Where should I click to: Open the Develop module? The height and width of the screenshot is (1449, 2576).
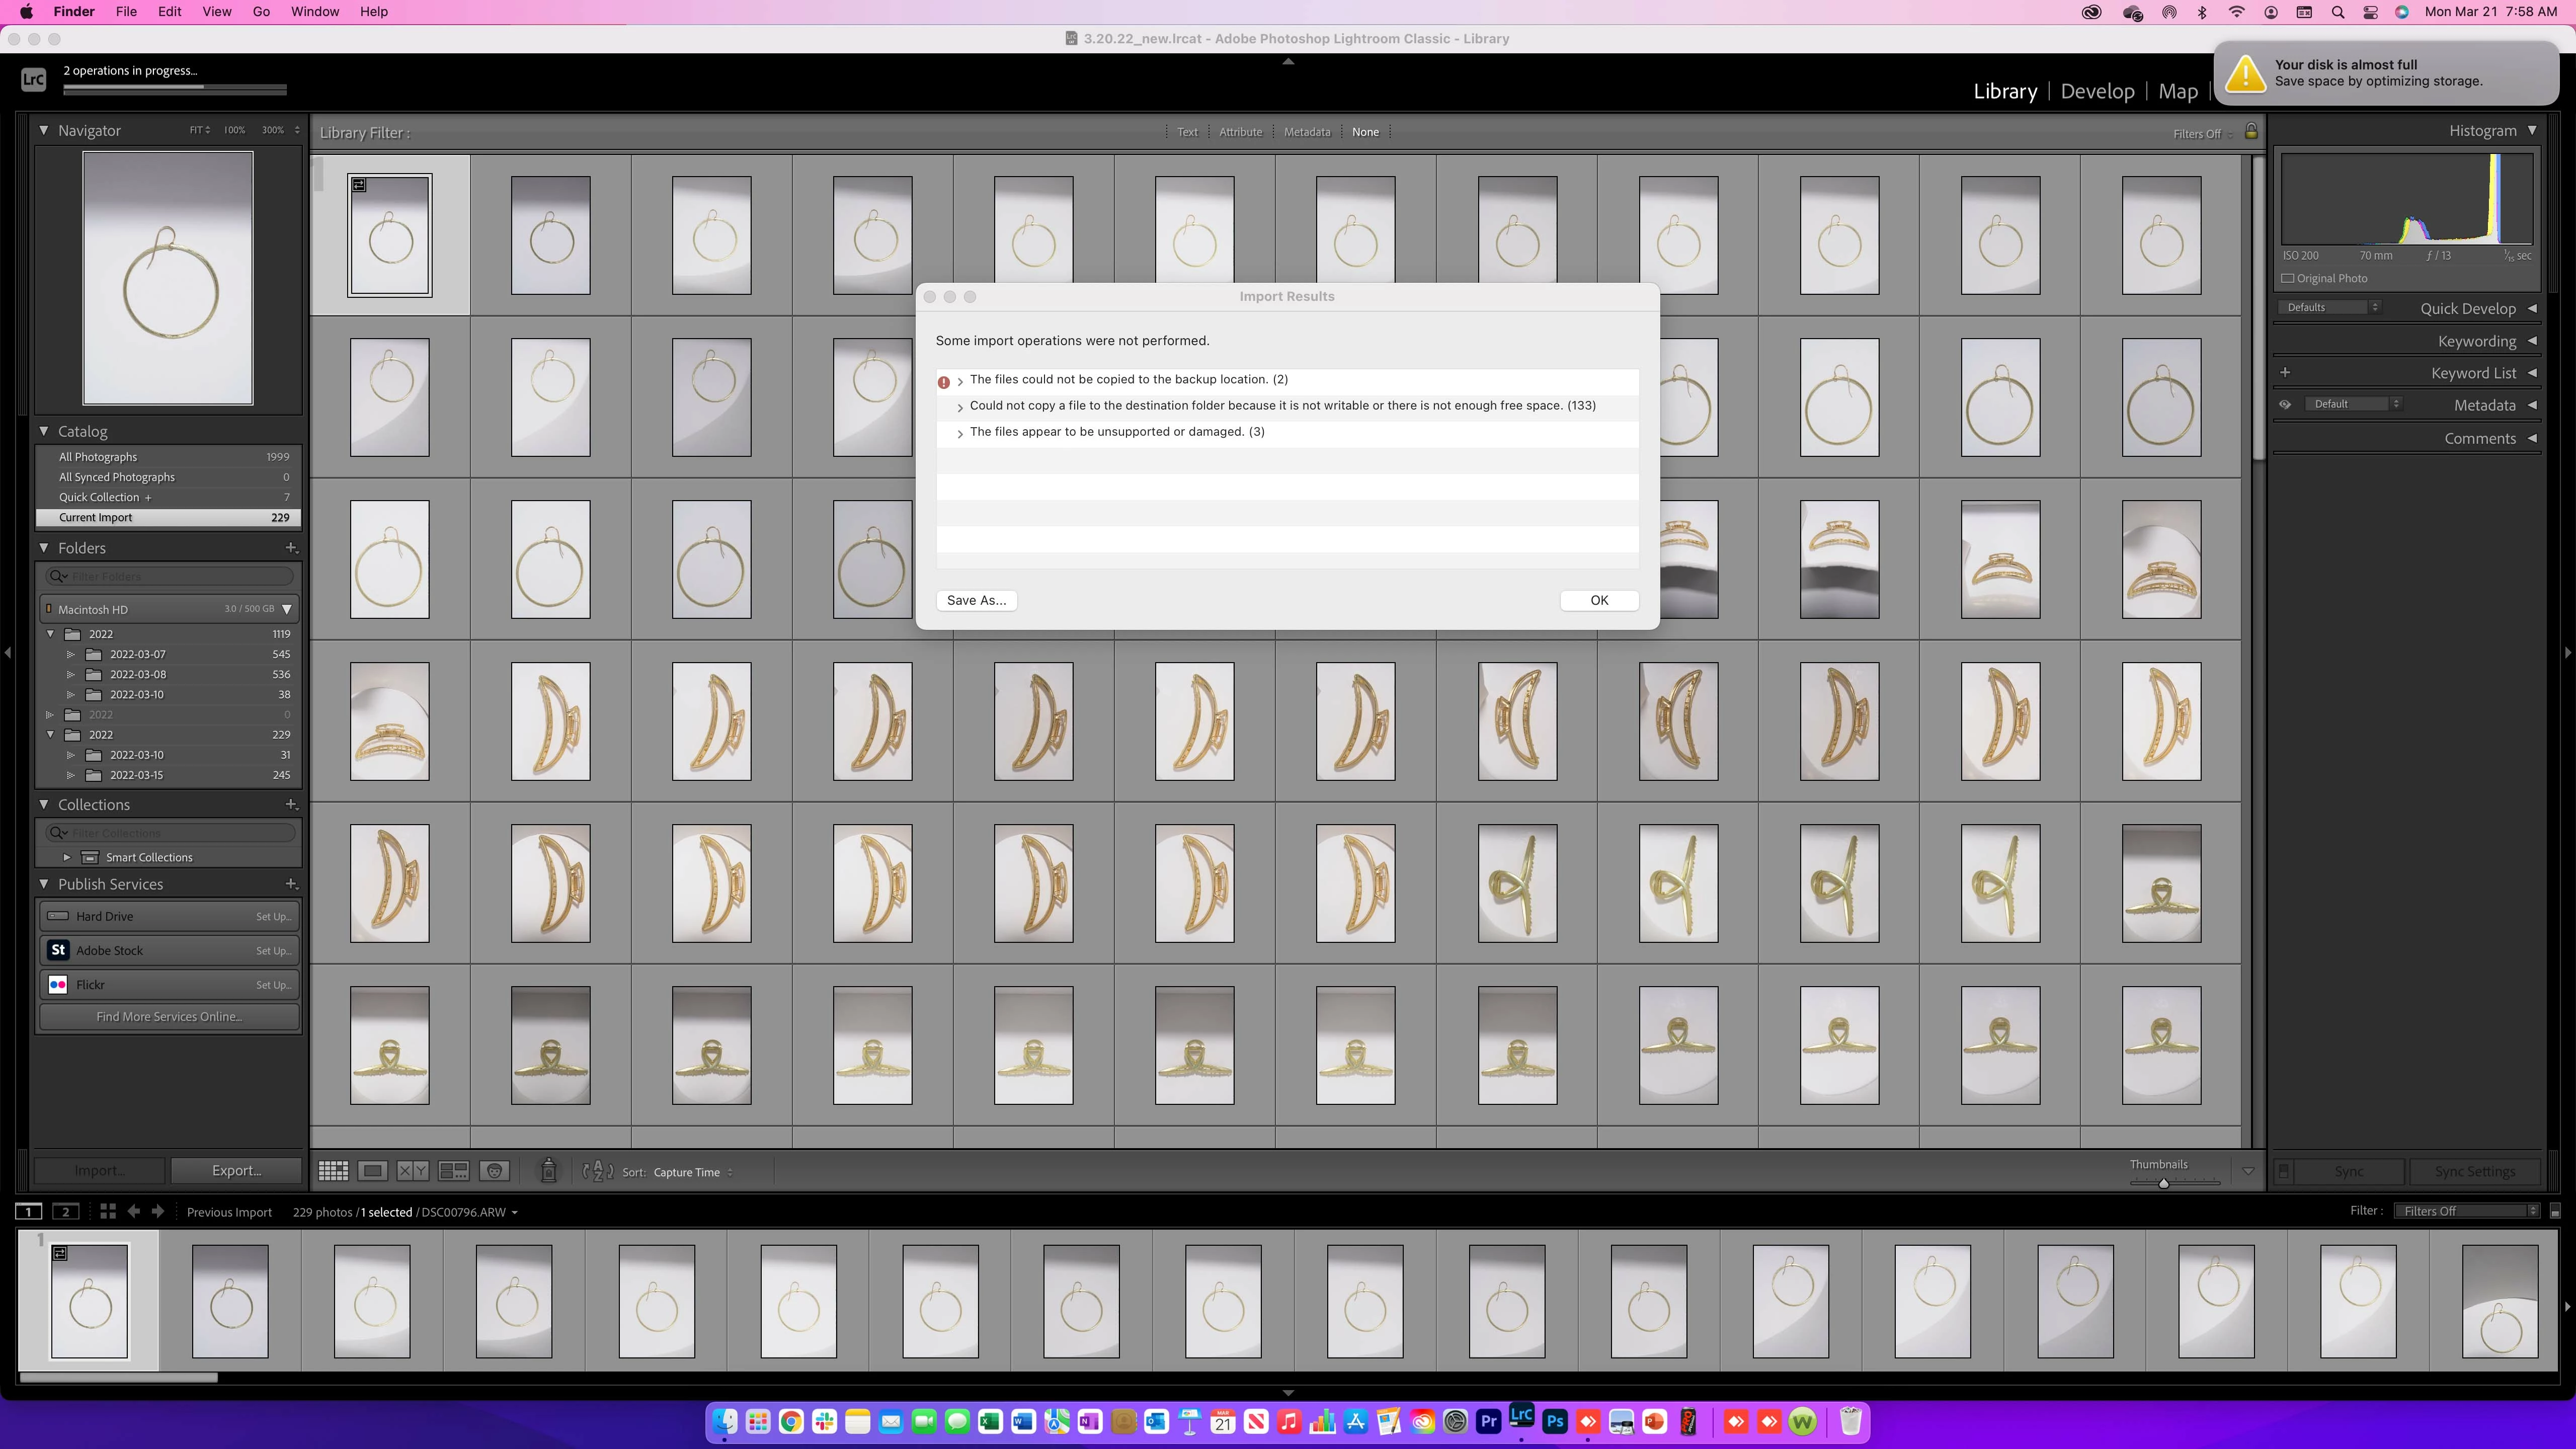(x=2097, y=91)
